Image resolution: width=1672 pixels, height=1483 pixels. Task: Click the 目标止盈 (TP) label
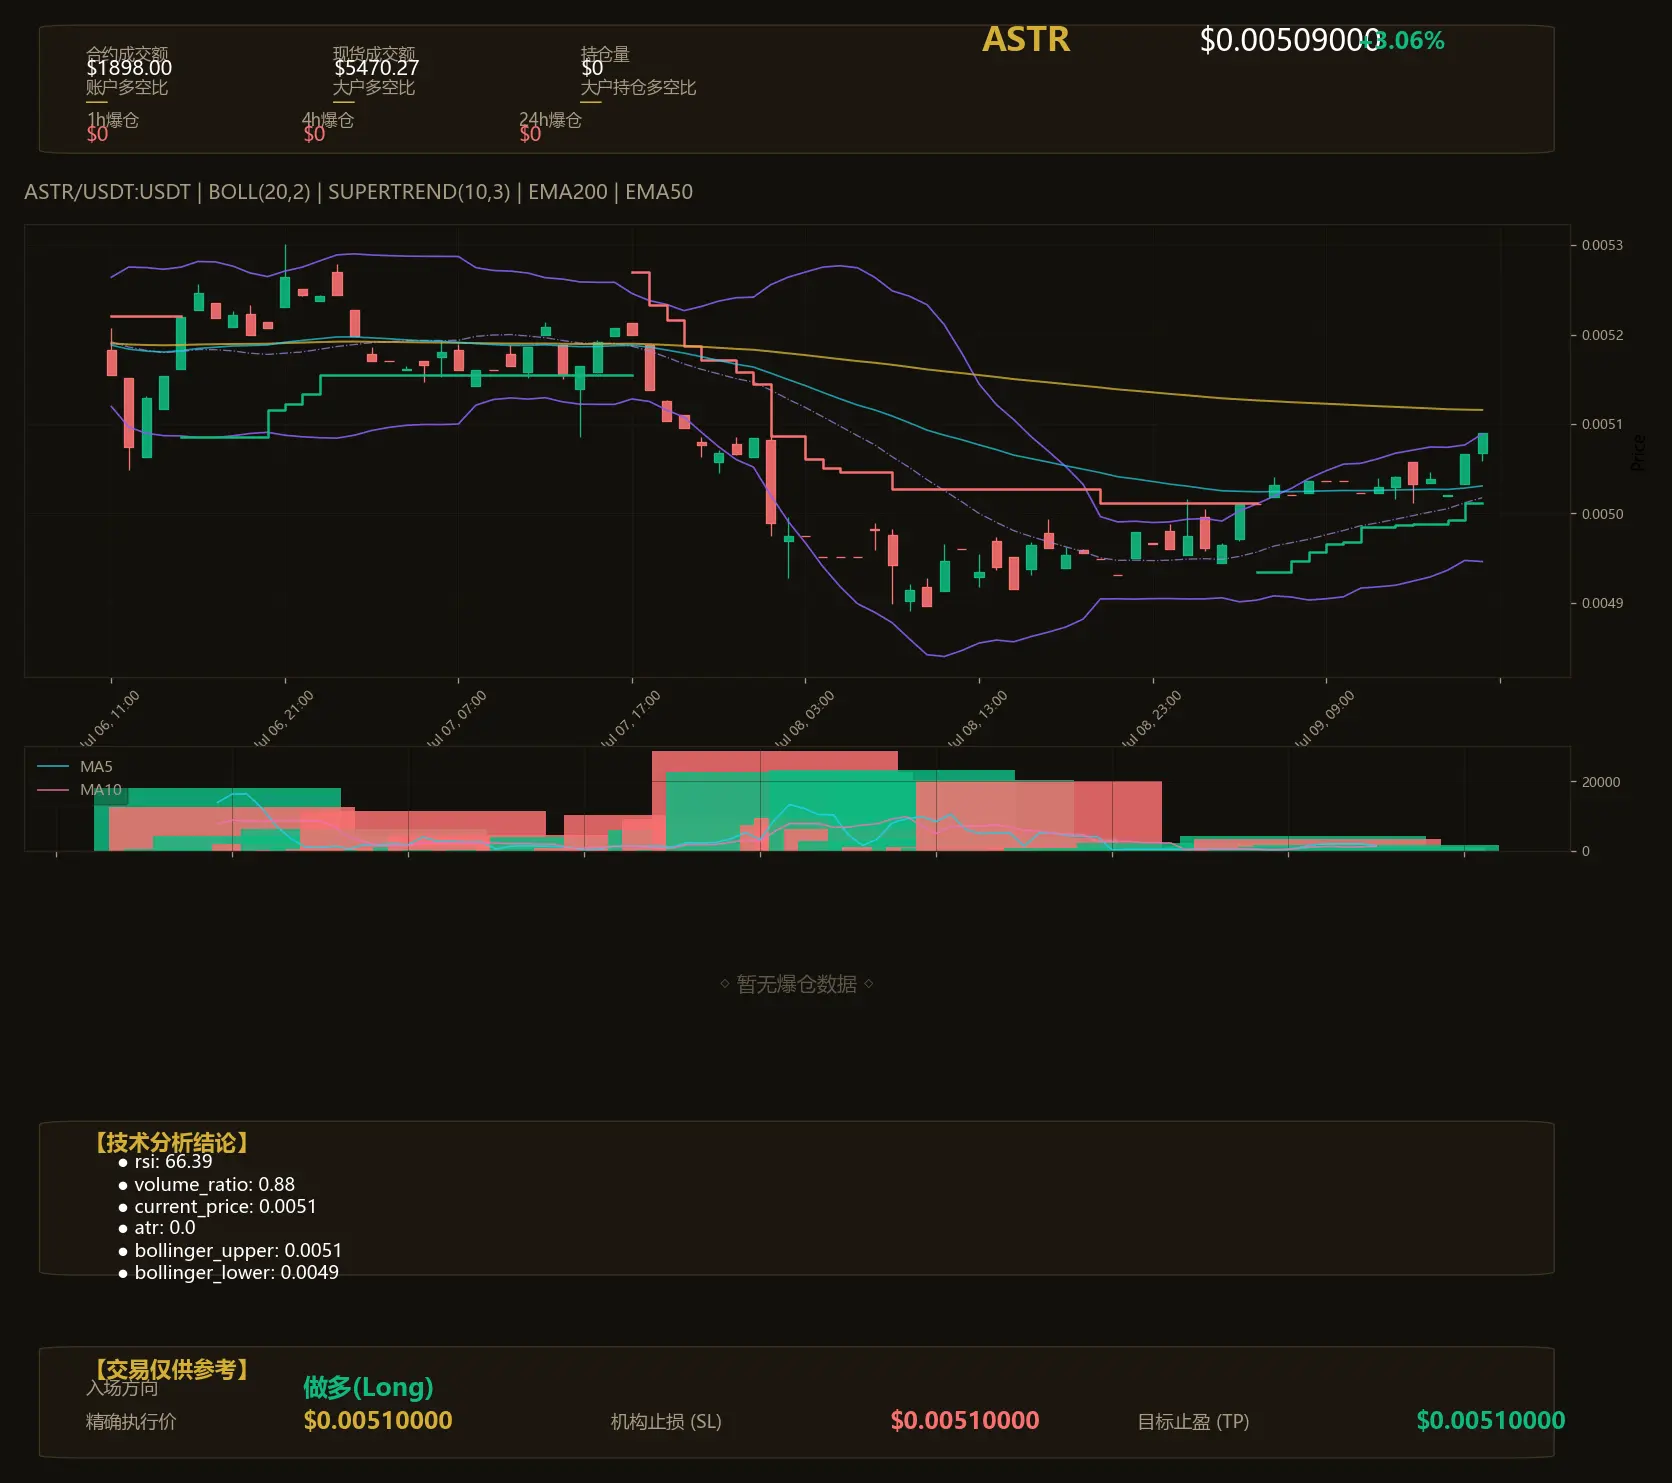1193,1421
